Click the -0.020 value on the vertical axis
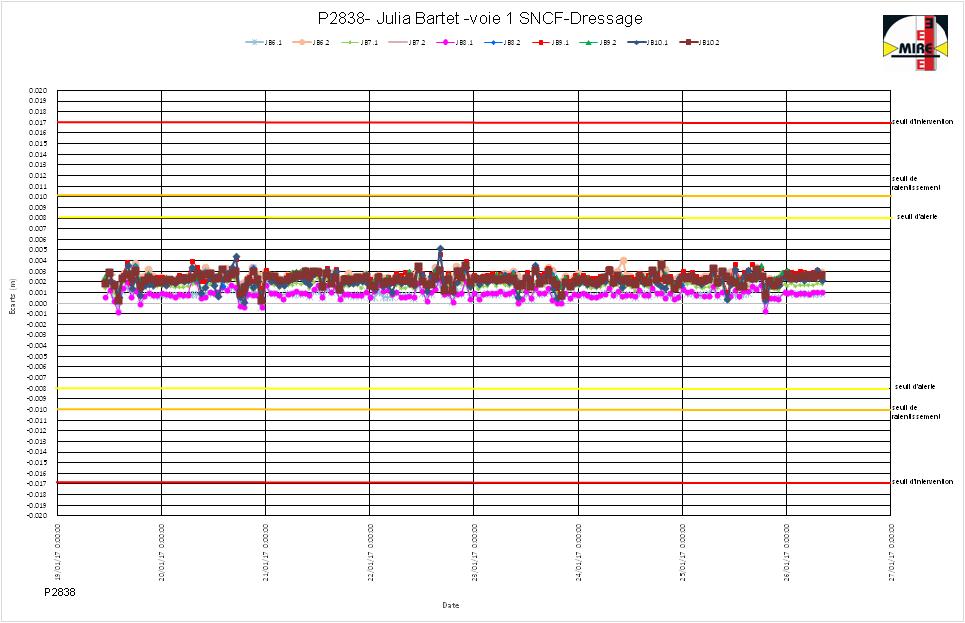The image size is (965, 623). pos(36,516)
